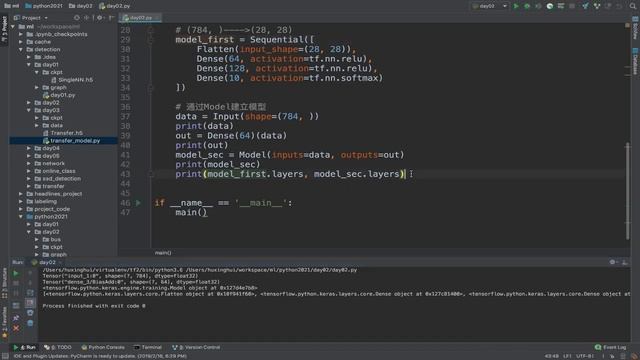The height and width of the screenshot is (360, 640).
Task: Select Transfer.h5 in the project tree
Action: [x=63, y=133]
